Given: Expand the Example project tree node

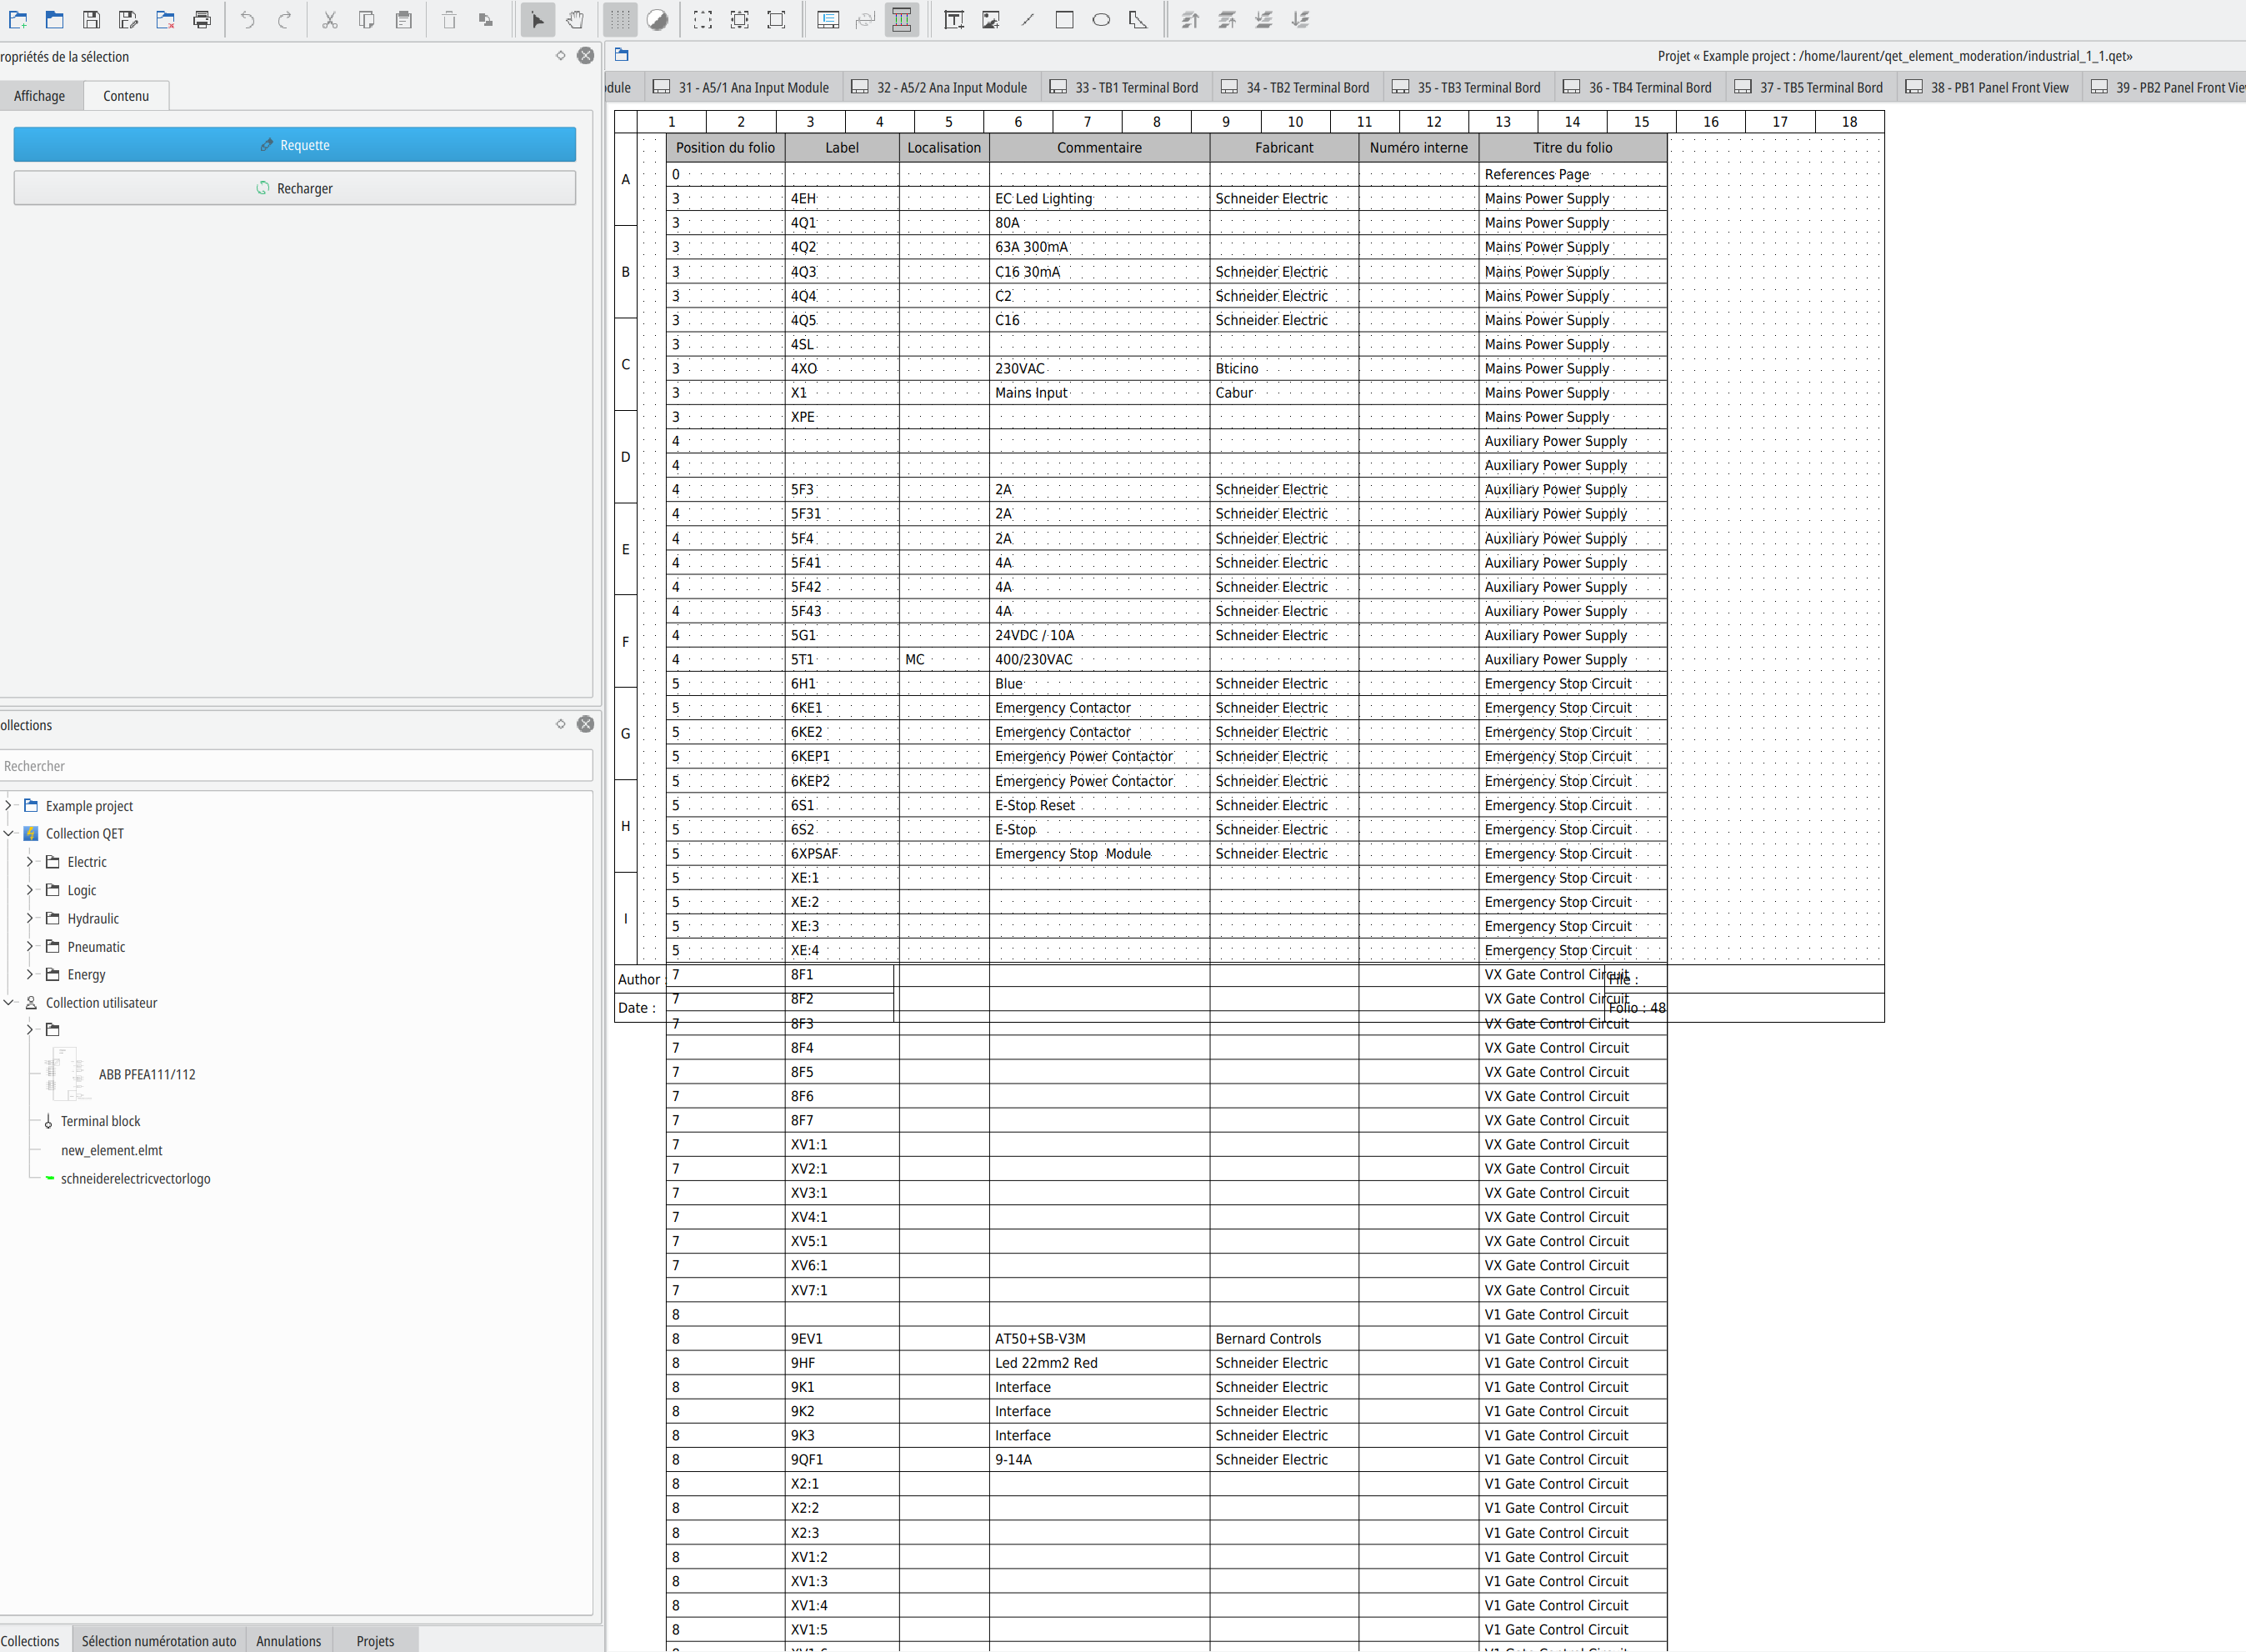Looking at the screenshot, I should [8, 805].
